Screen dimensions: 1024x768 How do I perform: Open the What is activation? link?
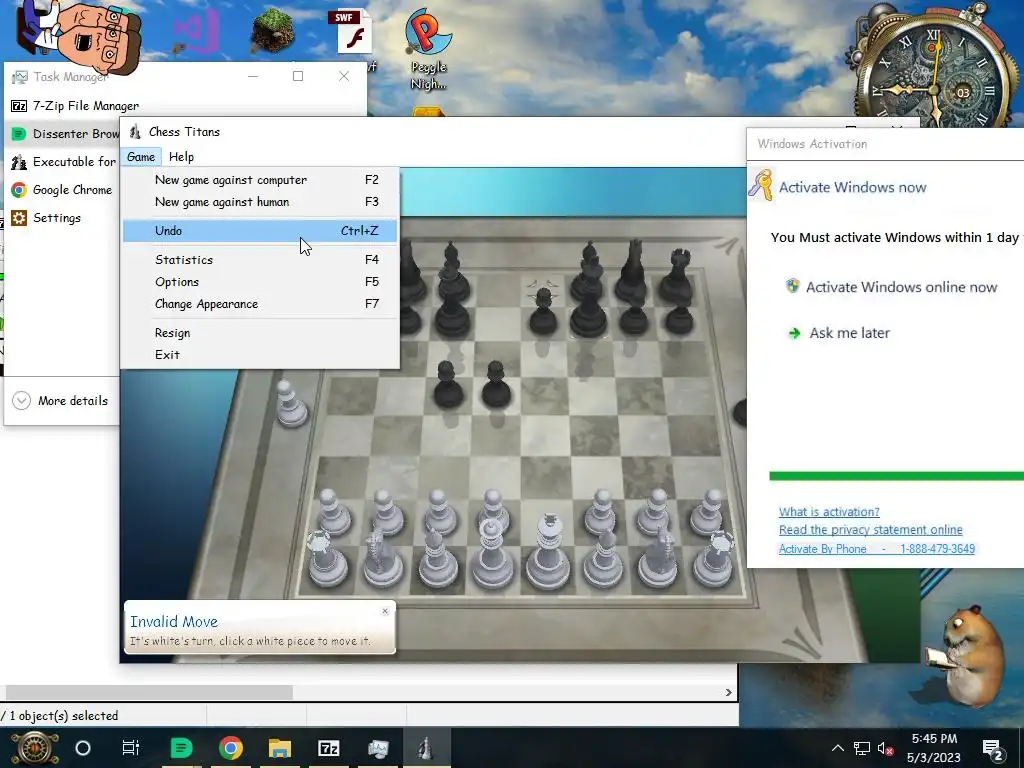pos(829,512)
